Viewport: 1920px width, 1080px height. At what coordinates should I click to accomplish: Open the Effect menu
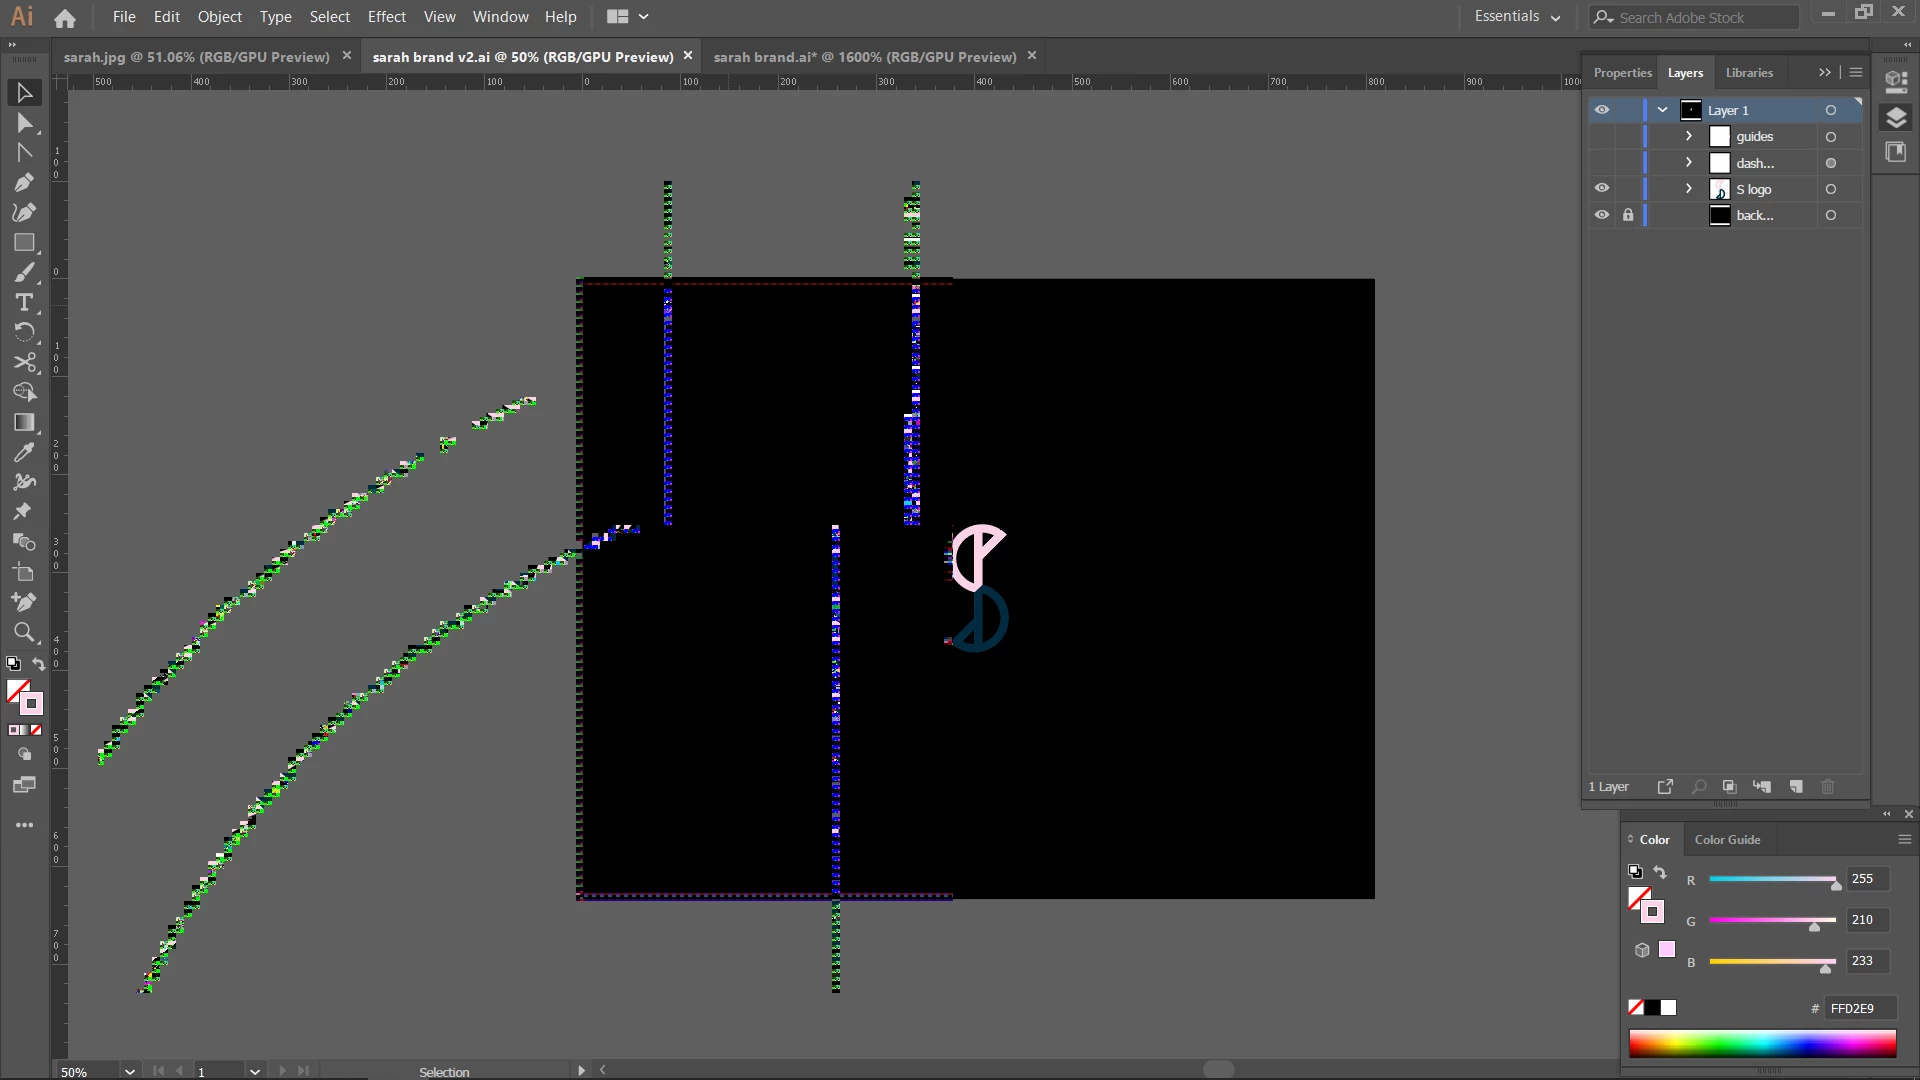[386, 17]
